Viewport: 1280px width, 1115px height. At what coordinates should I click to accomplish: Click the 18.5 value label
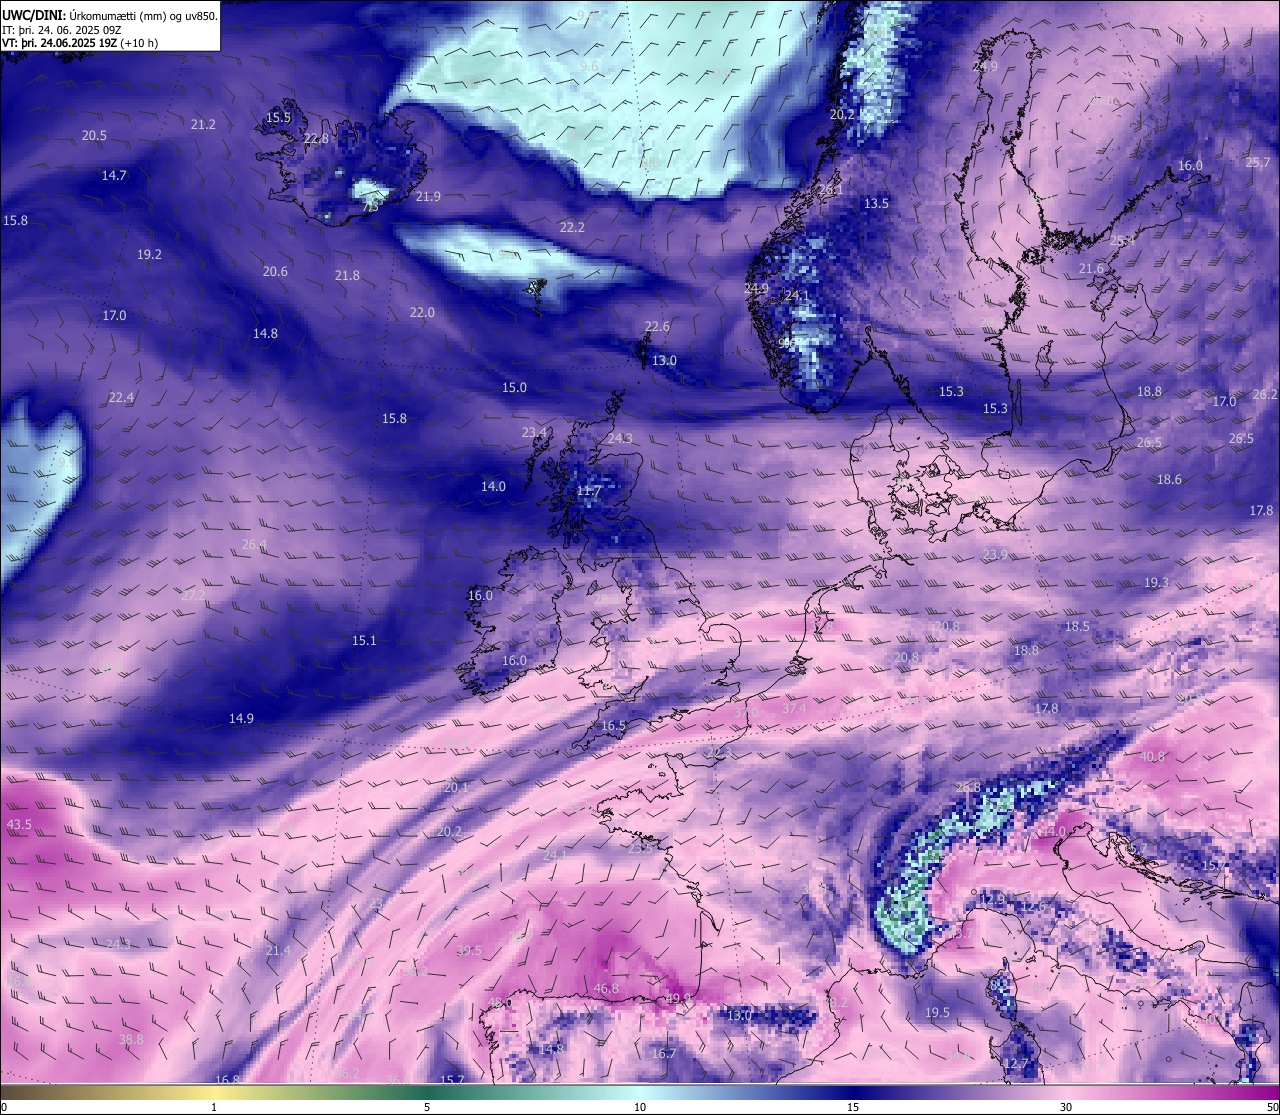[1077, 626]
